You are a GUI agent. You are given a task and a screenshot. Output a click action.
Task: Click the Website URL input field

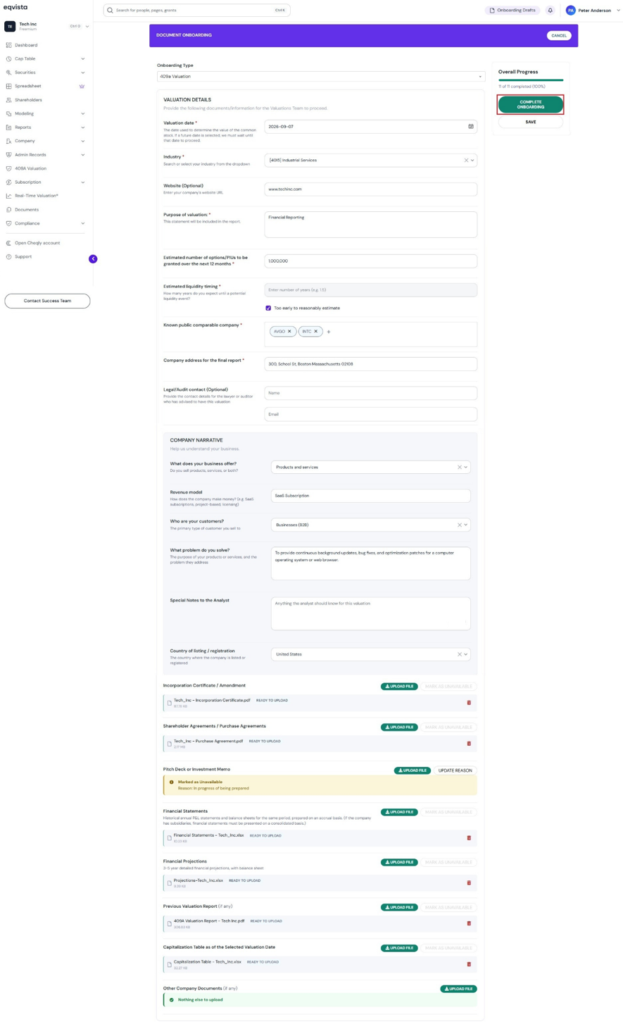click(x=370, y=189)
